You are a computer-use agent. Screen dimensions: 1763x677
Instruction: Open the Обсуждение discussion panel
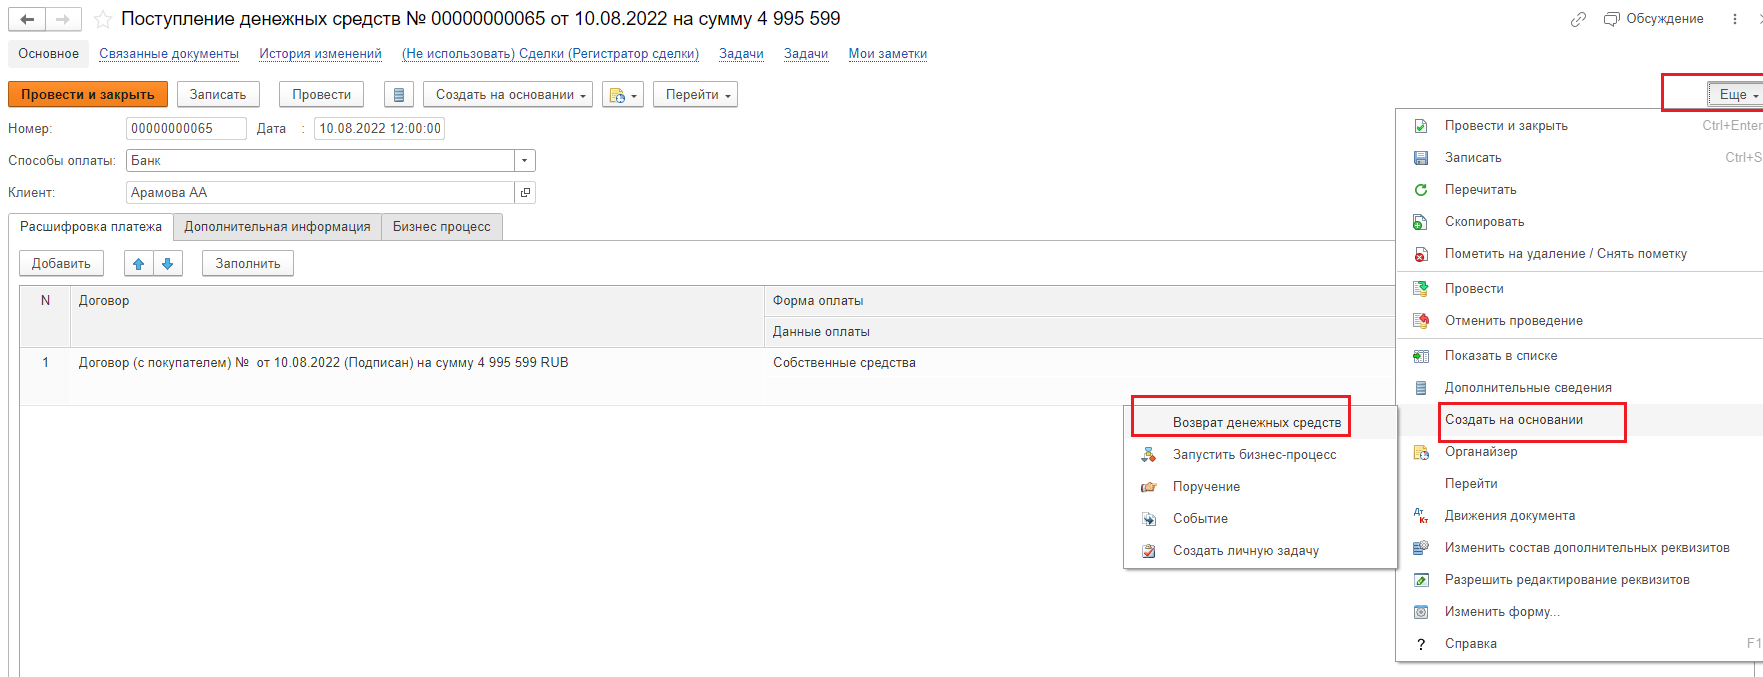click(x=1654, y=19)
